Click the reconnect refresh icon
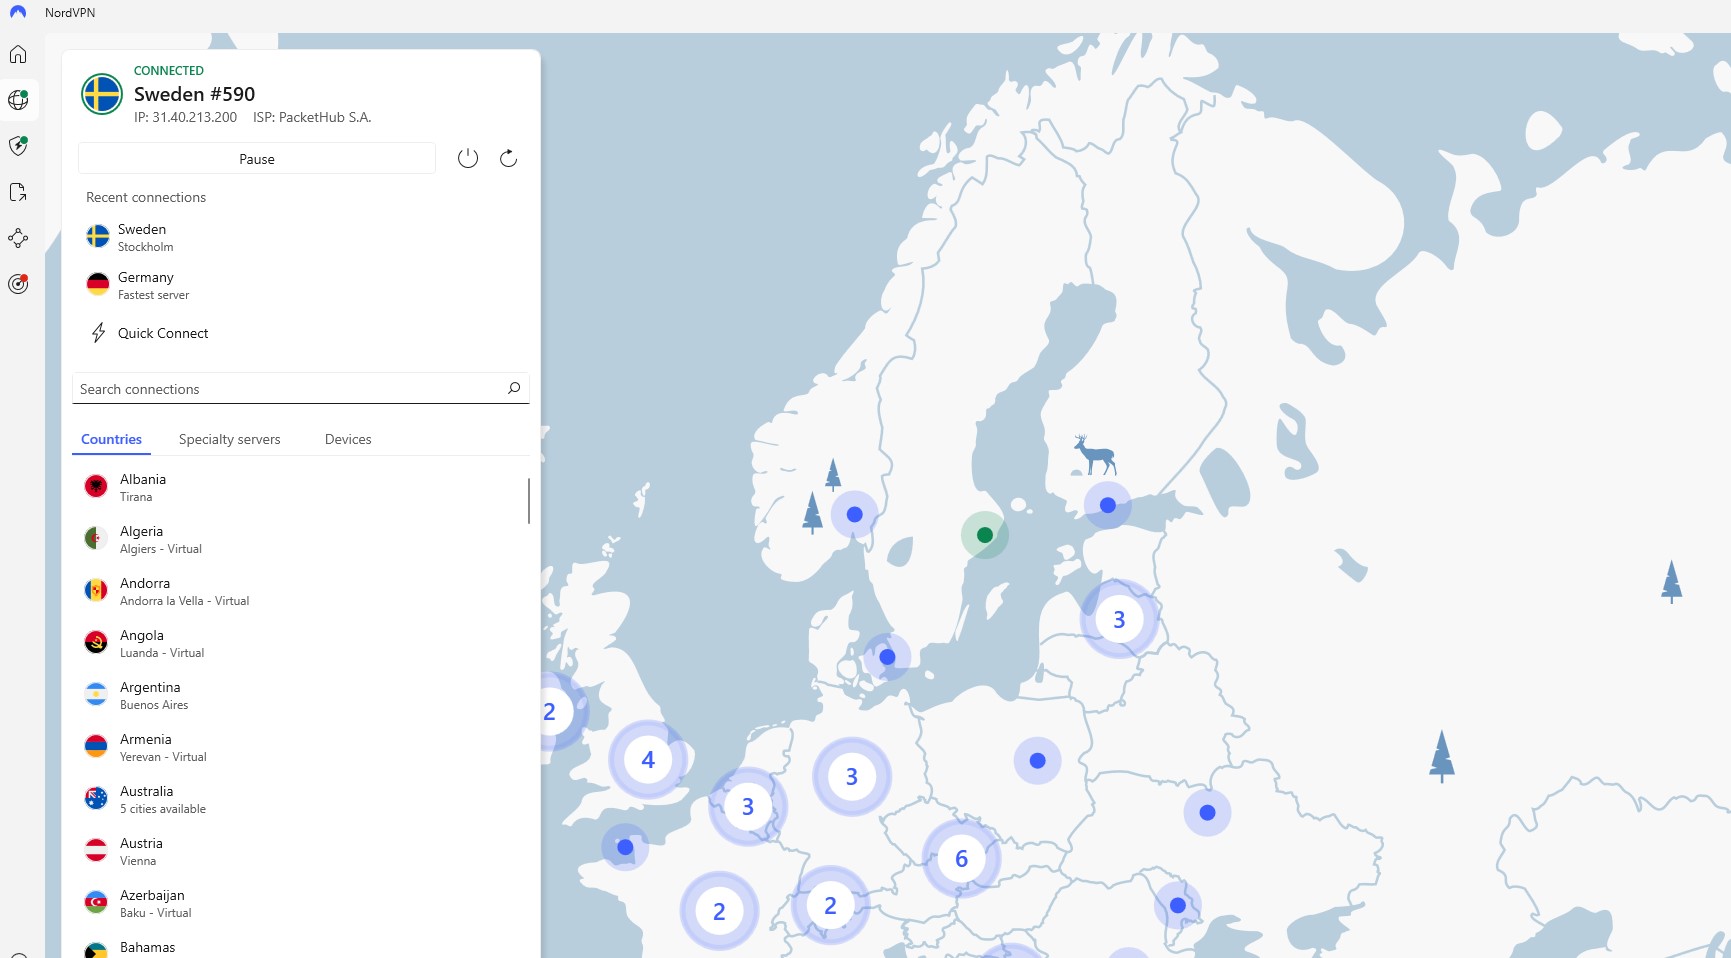 508,158
